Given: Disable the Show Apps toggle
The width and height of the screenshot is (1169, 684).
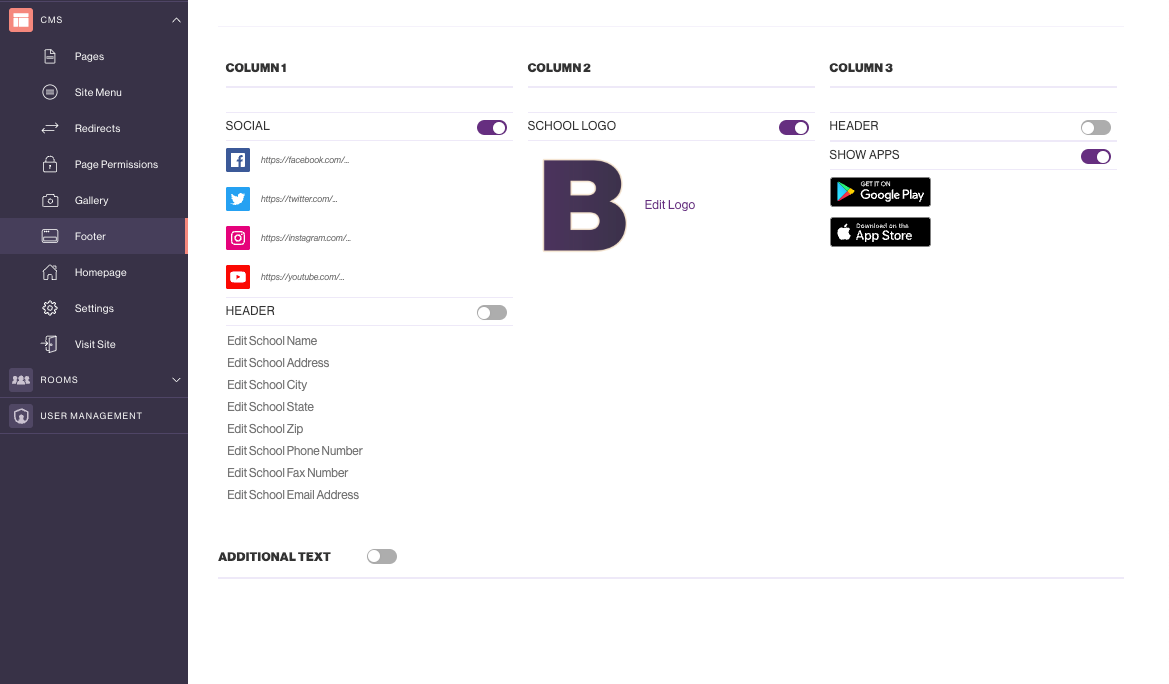Looking at the screenshot, I should [x=1096, y=156].
